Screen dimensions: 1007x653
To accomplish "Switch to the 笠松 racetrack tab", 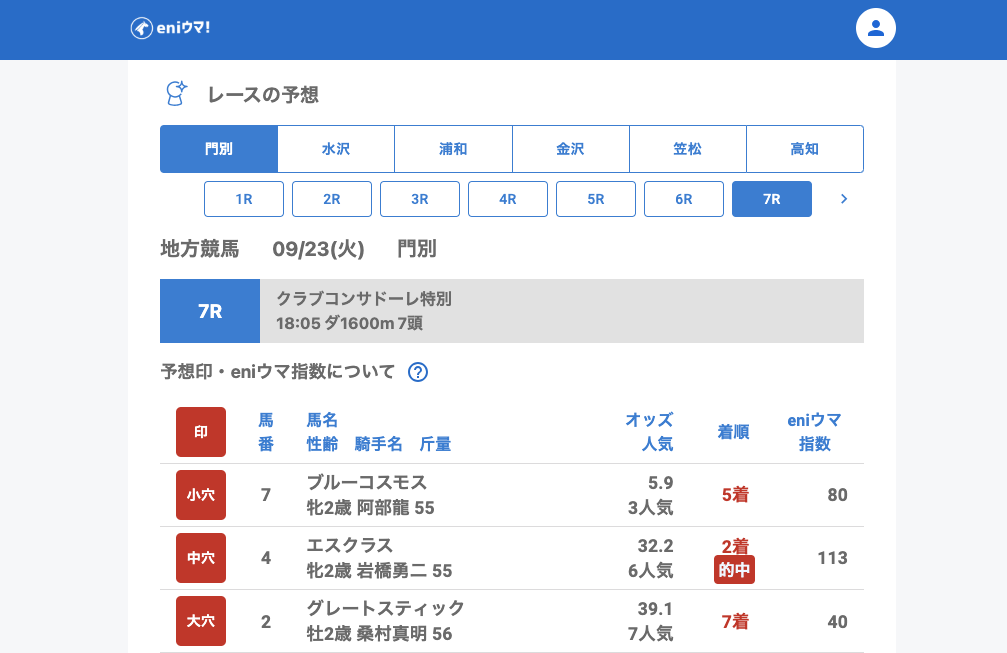I will (x=687, y=149).
